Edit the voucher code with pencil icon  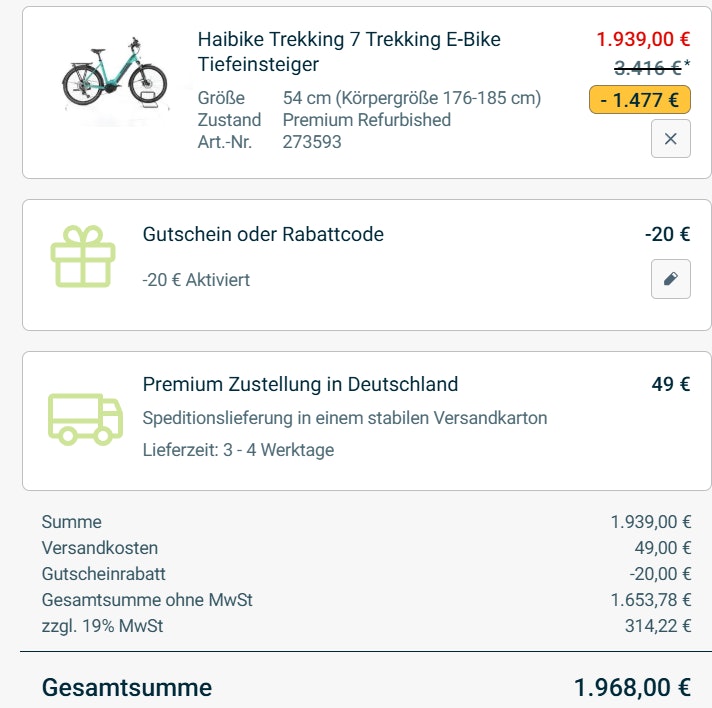pyautogui.click(x=670, y=279)
